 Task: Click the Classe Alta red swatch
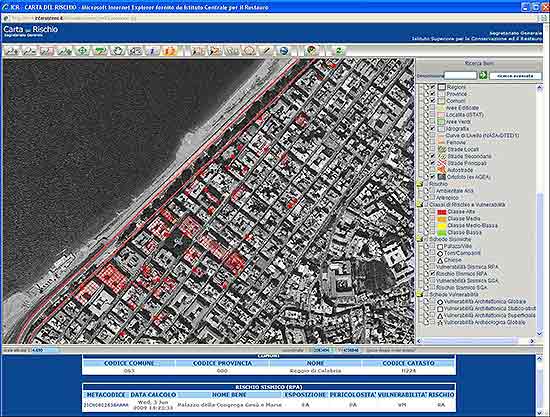pos(442,212)
